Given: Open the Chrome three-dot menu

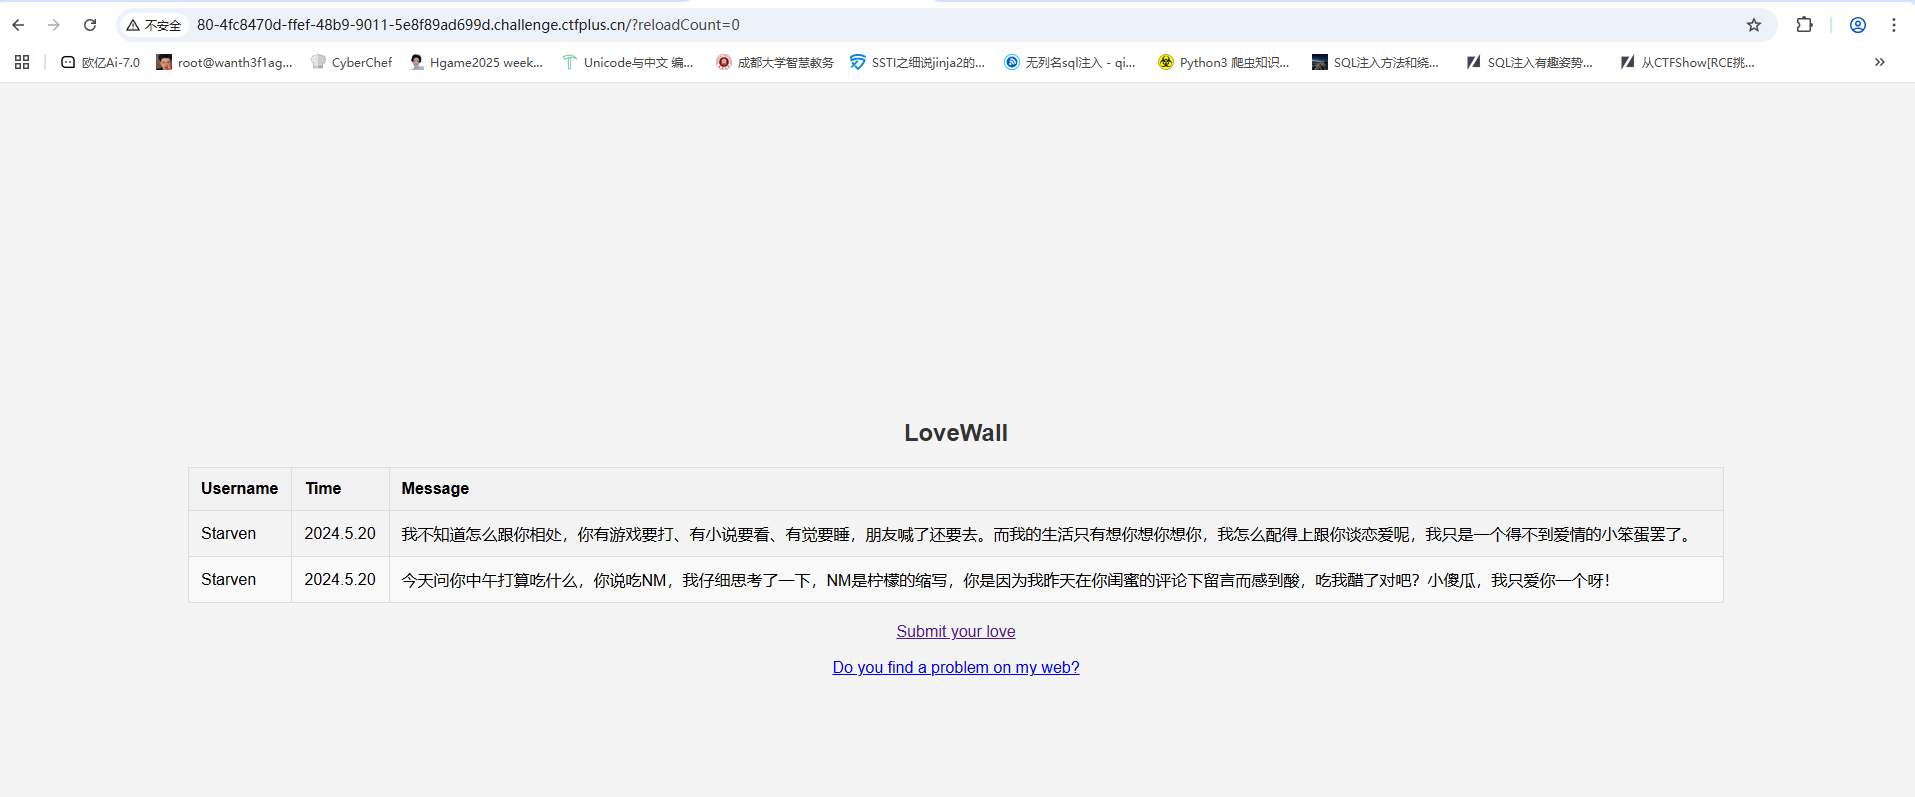Looking at the screenshot, I should tap(1893, 25).
